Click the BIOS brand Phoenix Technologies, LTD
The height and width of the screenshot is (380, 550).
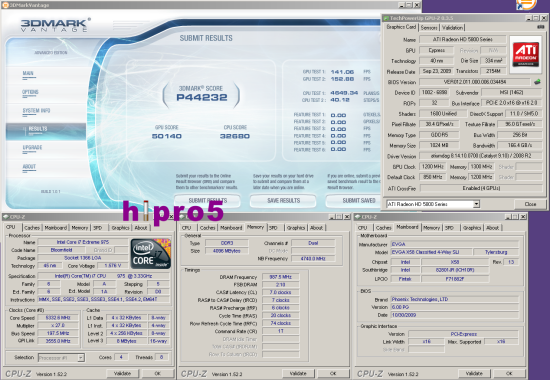click(x=455, y=299)
